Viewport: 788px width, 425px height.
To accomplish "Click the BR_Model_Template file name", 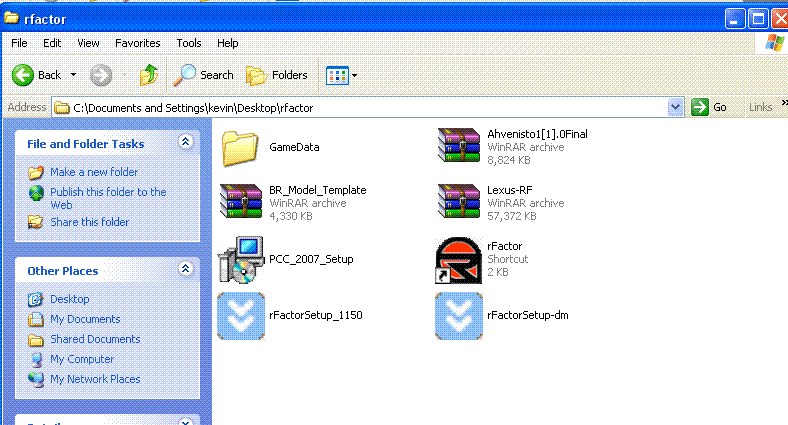I will pyautogui.click(x=318, y=190).
